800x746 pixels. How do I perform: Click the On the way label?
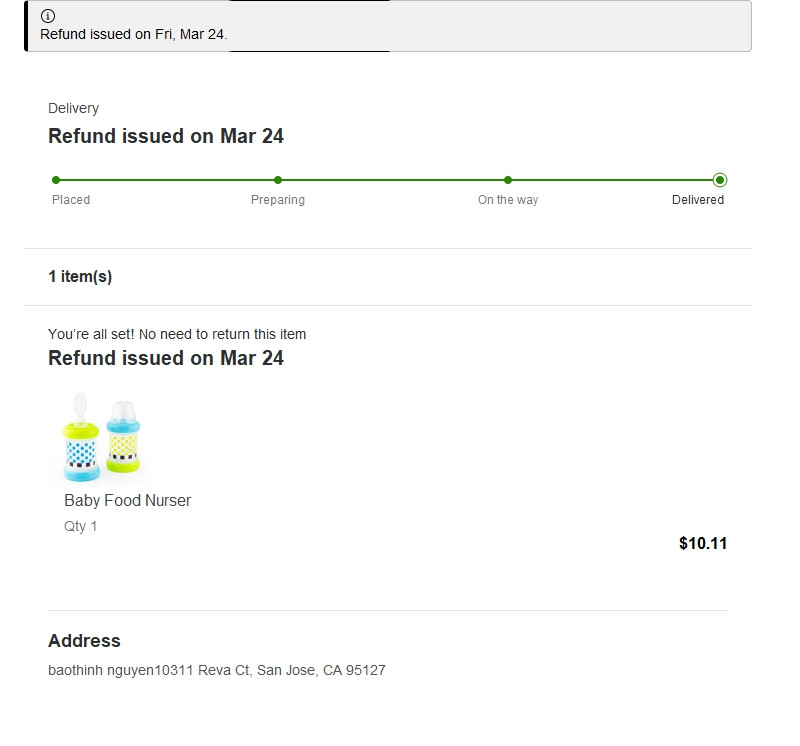pos(508,200)
